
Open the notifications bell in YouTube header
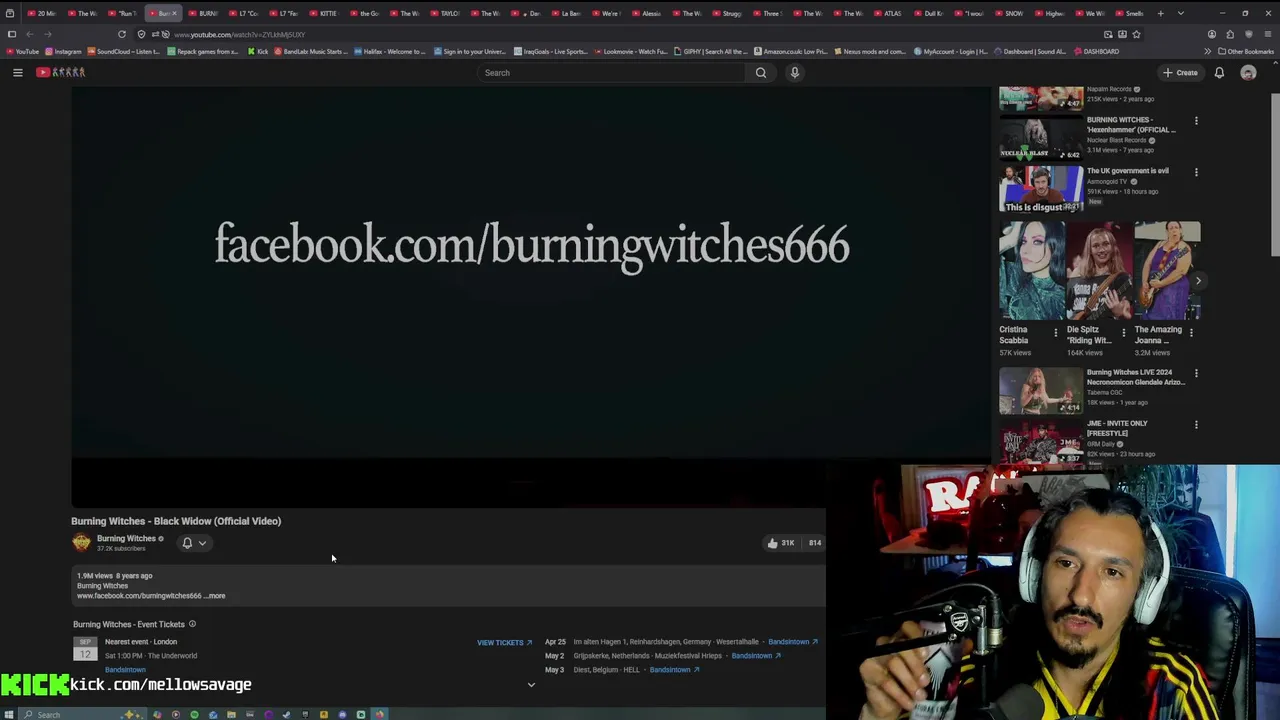1219,72
